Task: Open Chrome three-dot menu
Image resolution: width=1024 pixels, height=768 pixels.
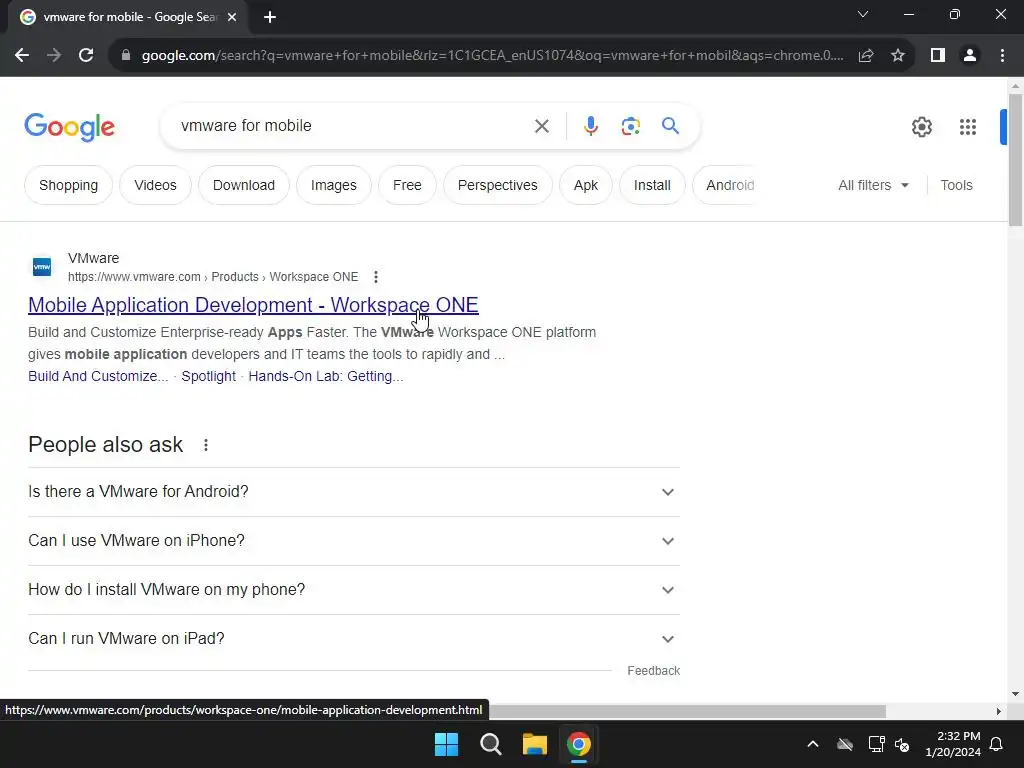Action: click(1002, 56)
